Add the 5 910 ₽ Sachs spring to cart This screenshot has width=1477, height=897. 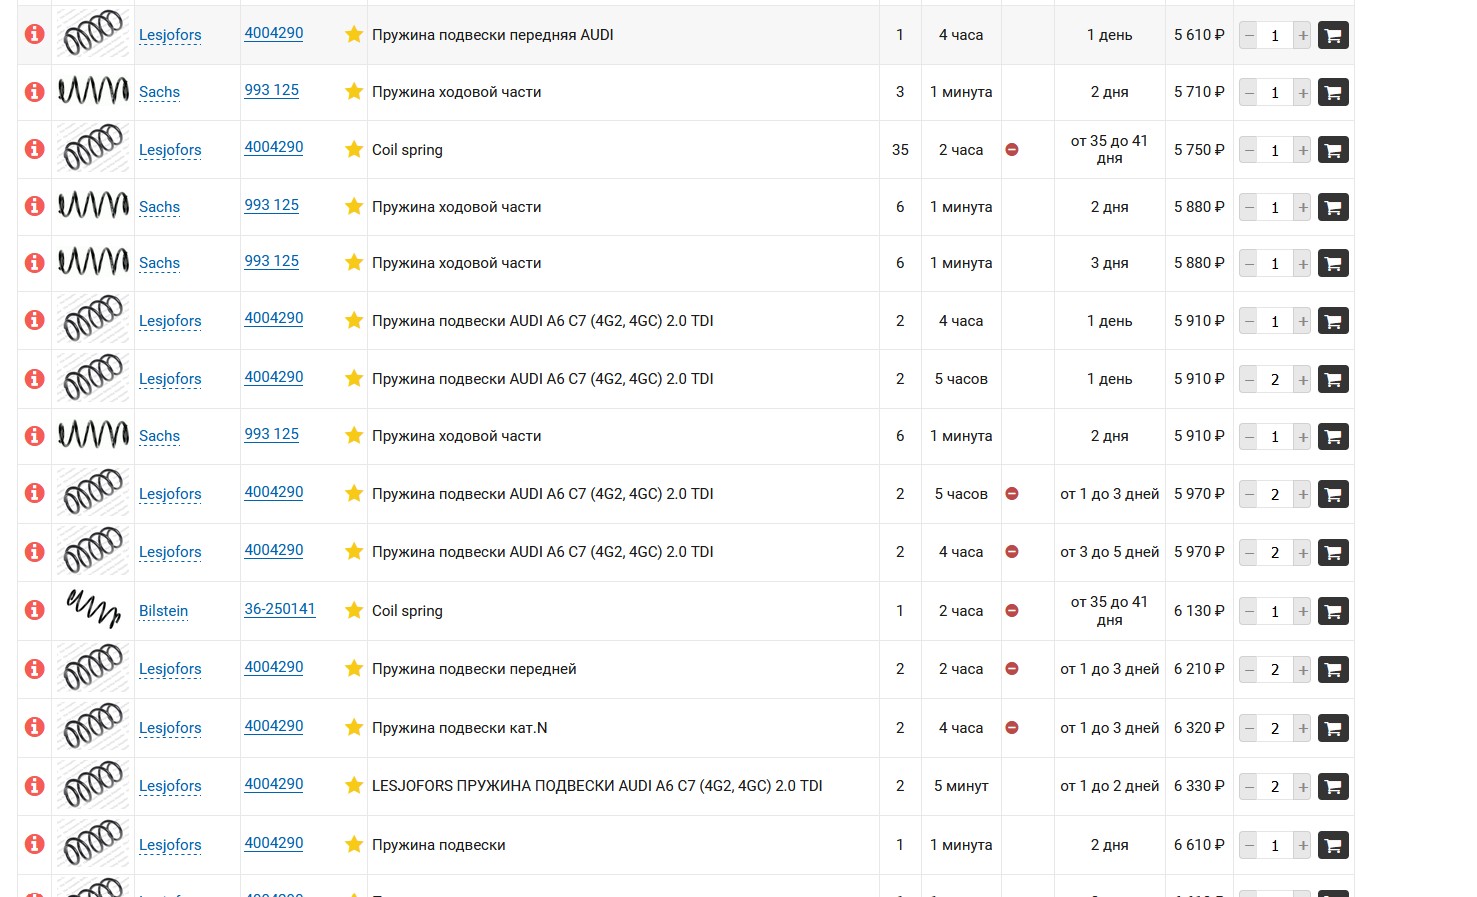pos(1333,436)
